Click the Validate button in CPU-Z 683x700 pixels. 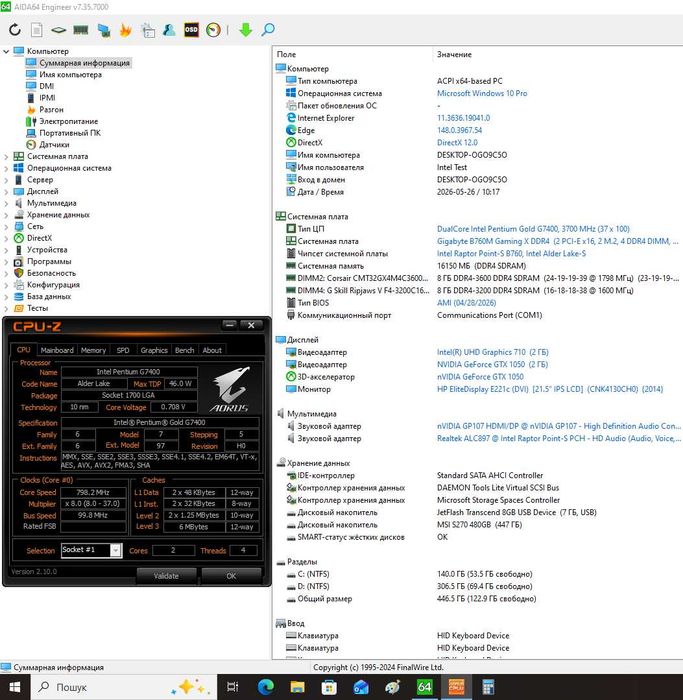(x=166, y=576)
